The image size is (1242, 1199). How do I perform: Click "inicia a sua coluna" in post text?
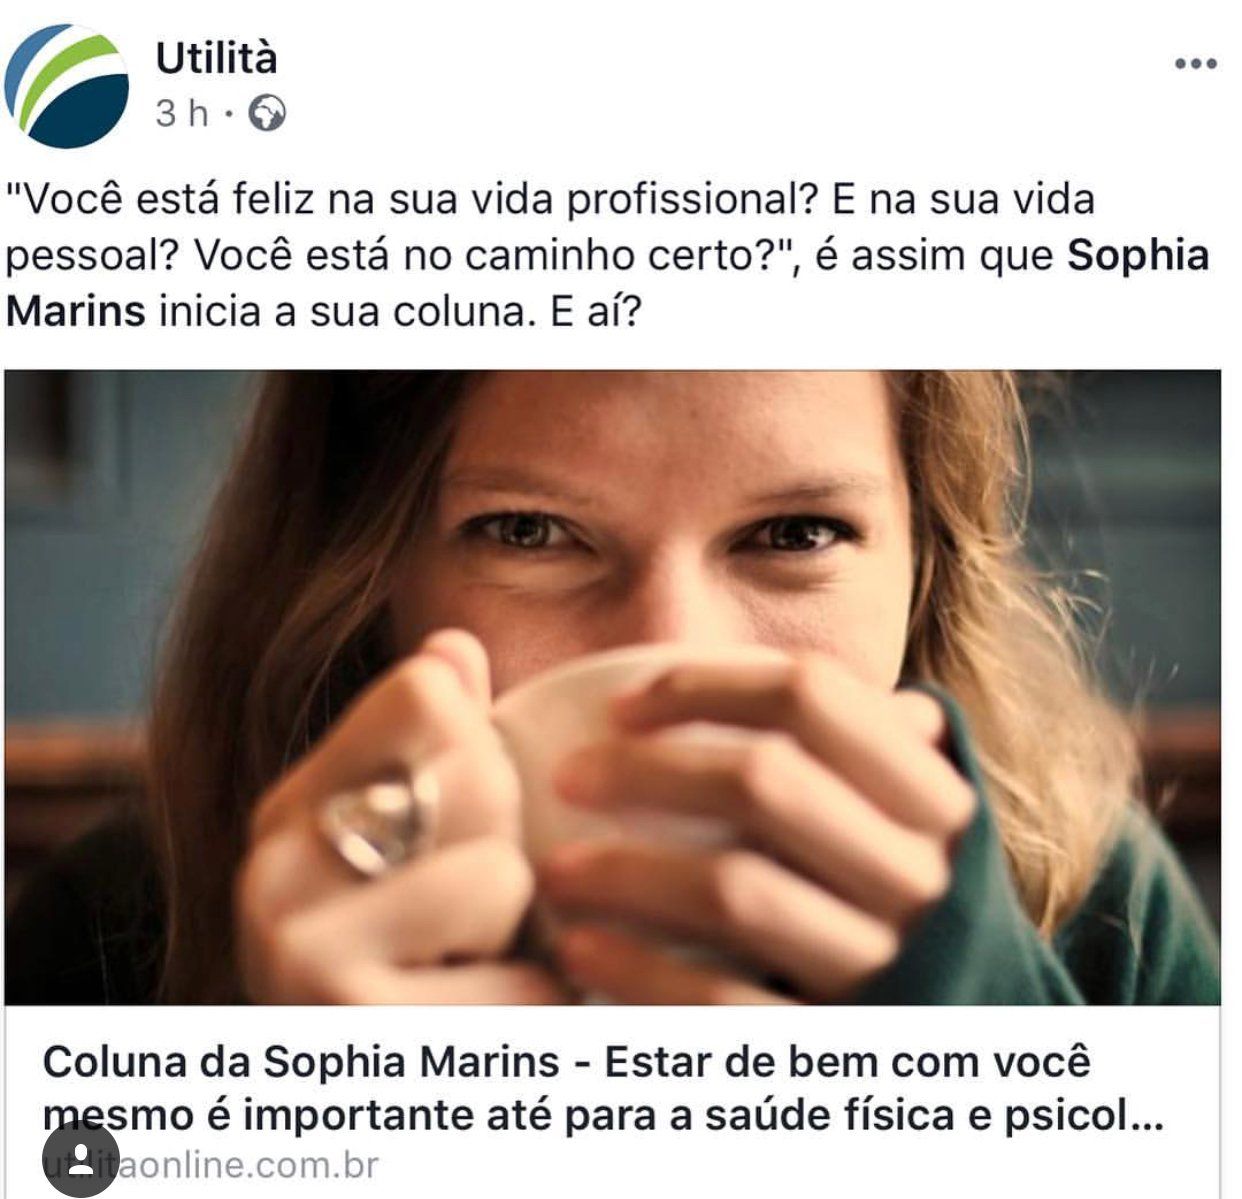tap(342, 311)
